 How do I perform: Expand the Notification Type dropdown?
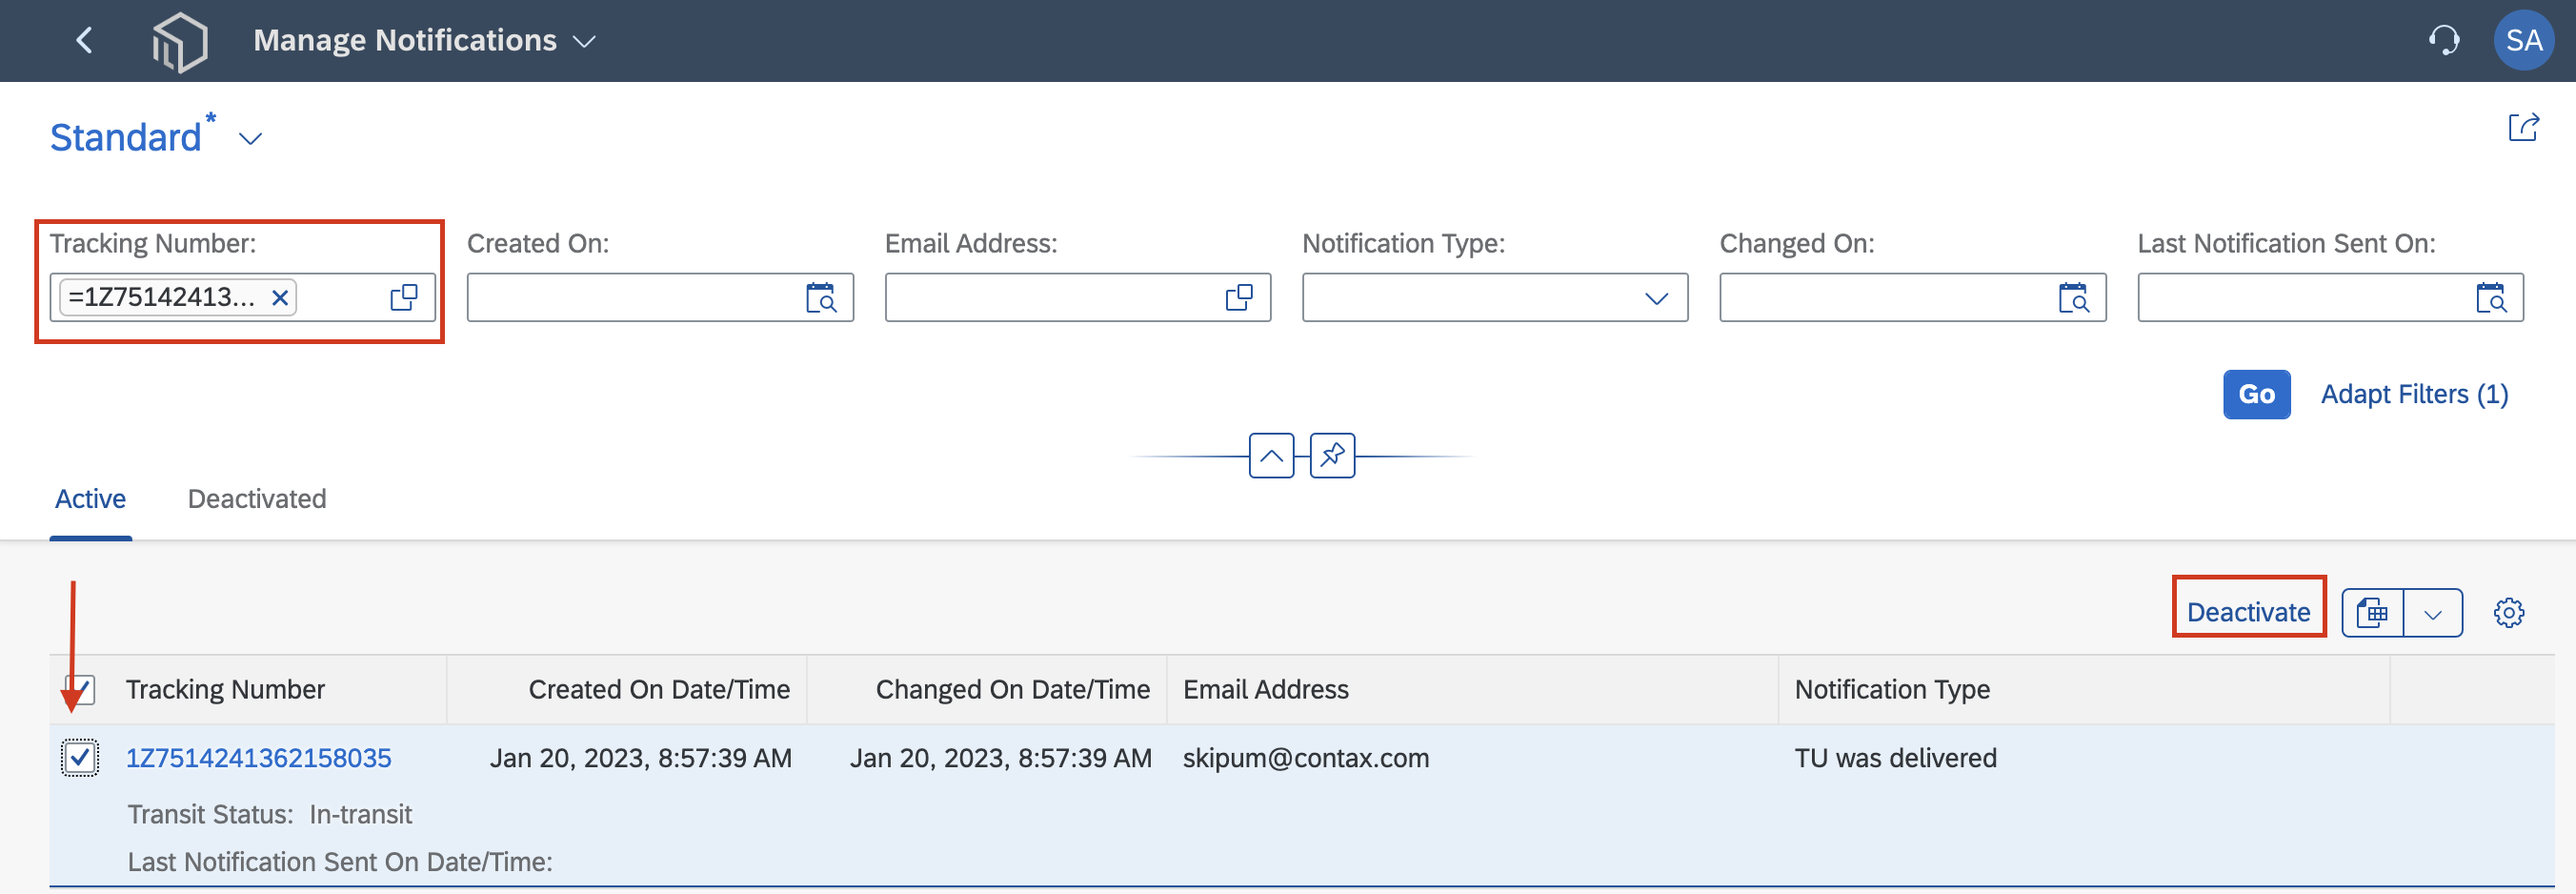tap(1656, 298)
